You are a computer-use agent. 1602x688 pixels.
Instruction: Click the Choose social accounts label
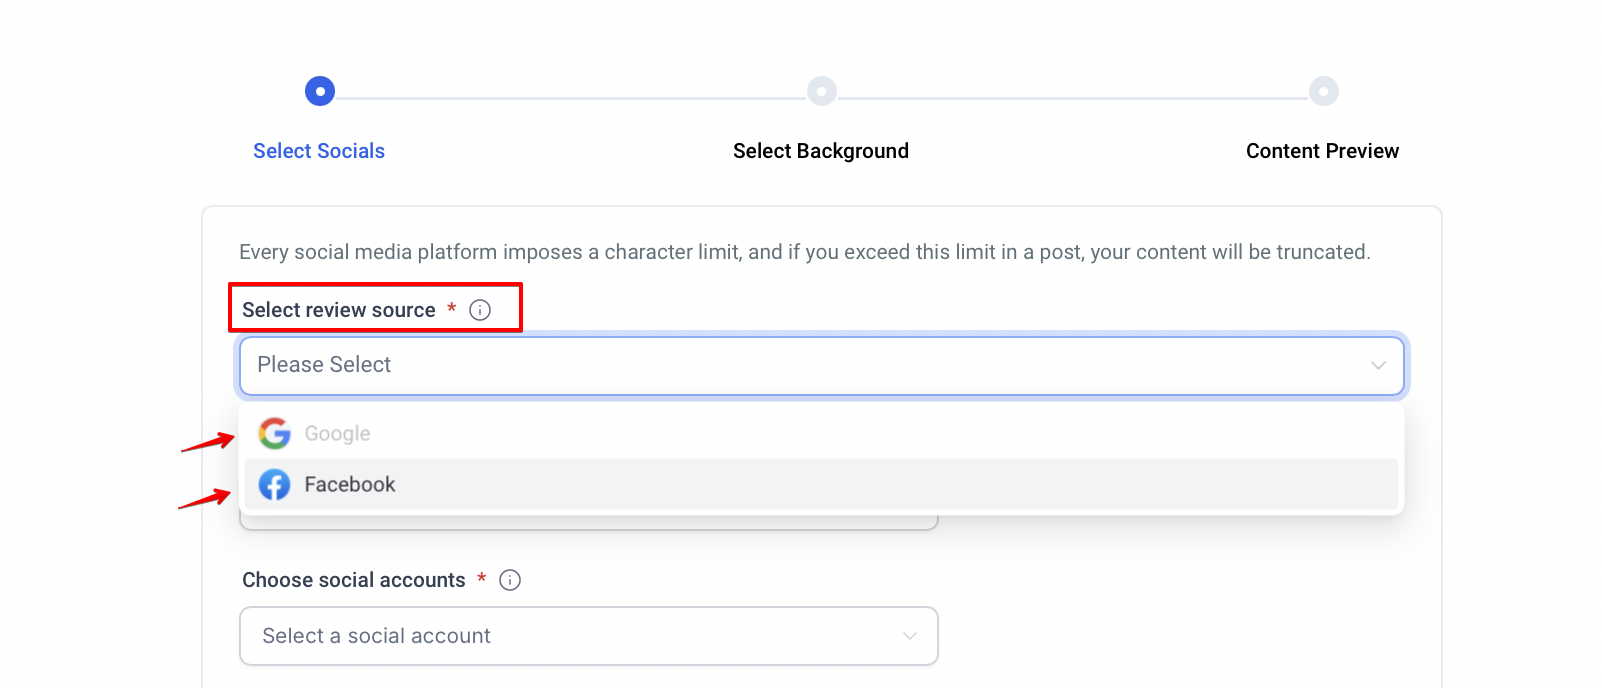click(354, 580)
